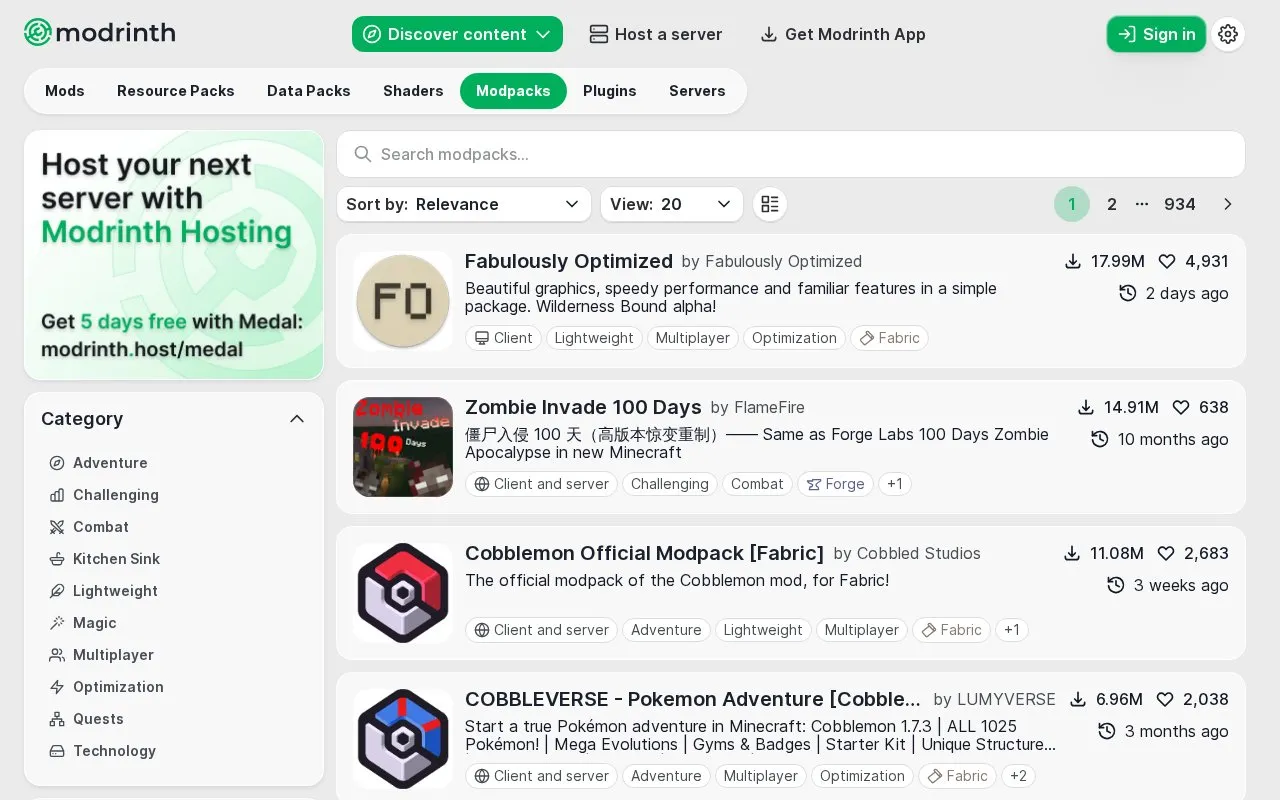The height and width of the screenshot is (800, 1280).
Task: Open the Zombie Invade 100 Days thumbnail
Action: [x=403, y=447]
